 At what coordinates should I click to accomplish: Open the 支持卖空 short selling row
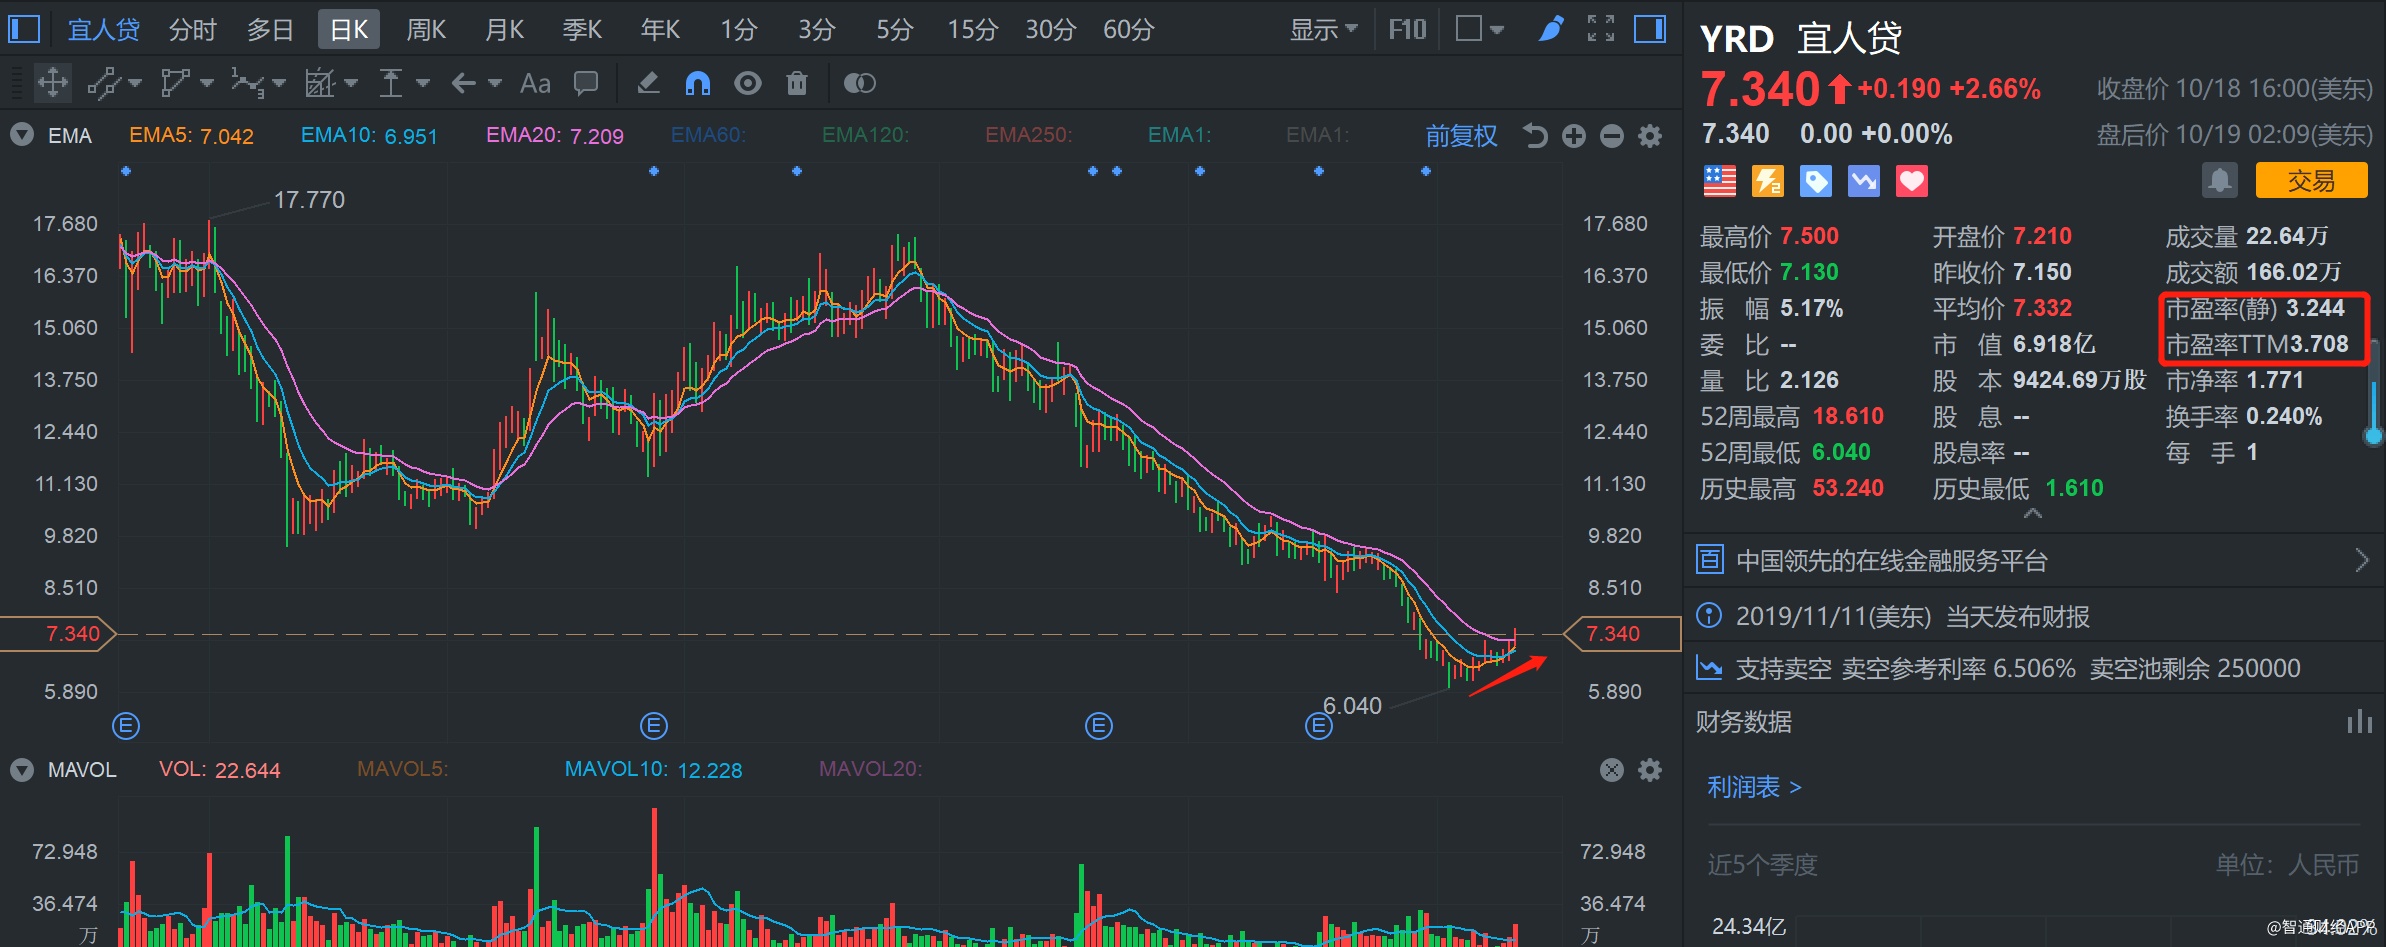click(x=2034, y=668)
